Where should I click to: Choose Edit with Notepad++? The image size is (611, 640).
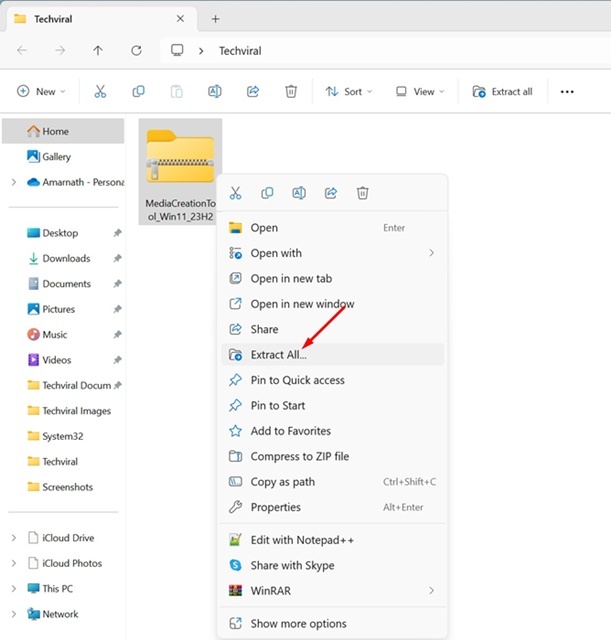332,540
